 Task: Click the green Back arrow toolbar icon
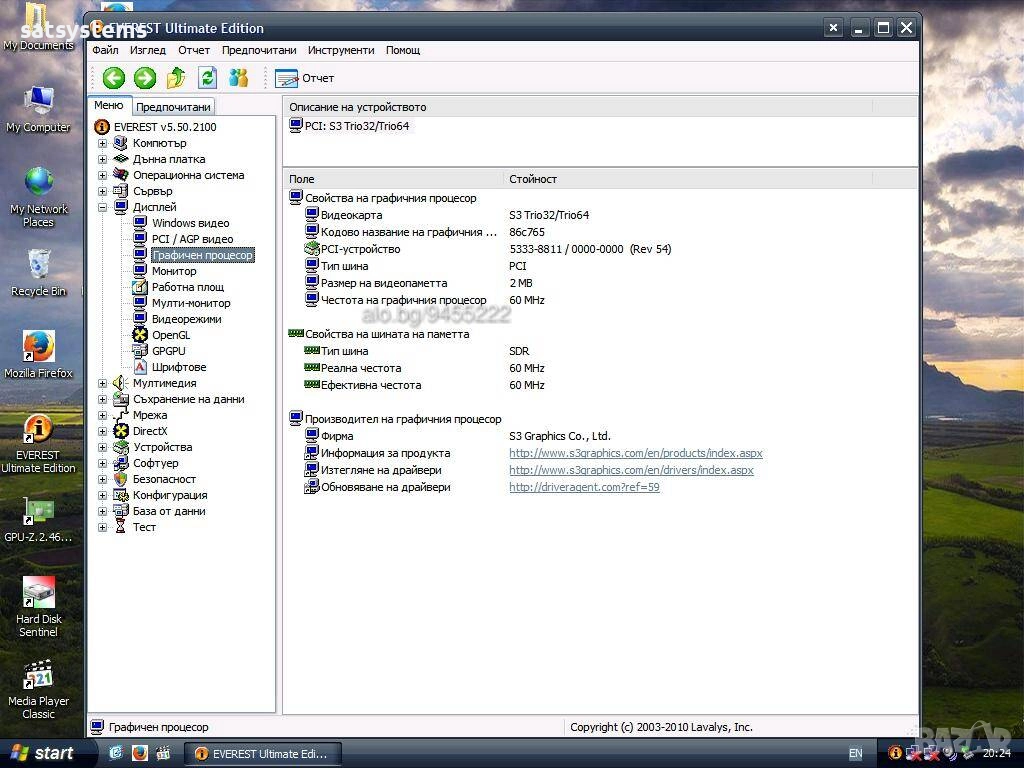[x=114, y=78]
